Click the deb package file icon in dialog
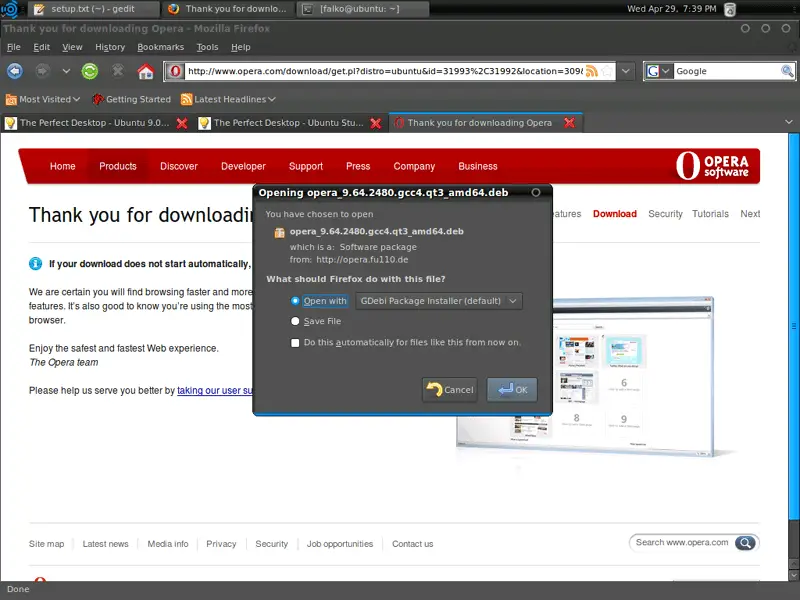Viewport: 800px width, 600px height. (x=279, y=232)
